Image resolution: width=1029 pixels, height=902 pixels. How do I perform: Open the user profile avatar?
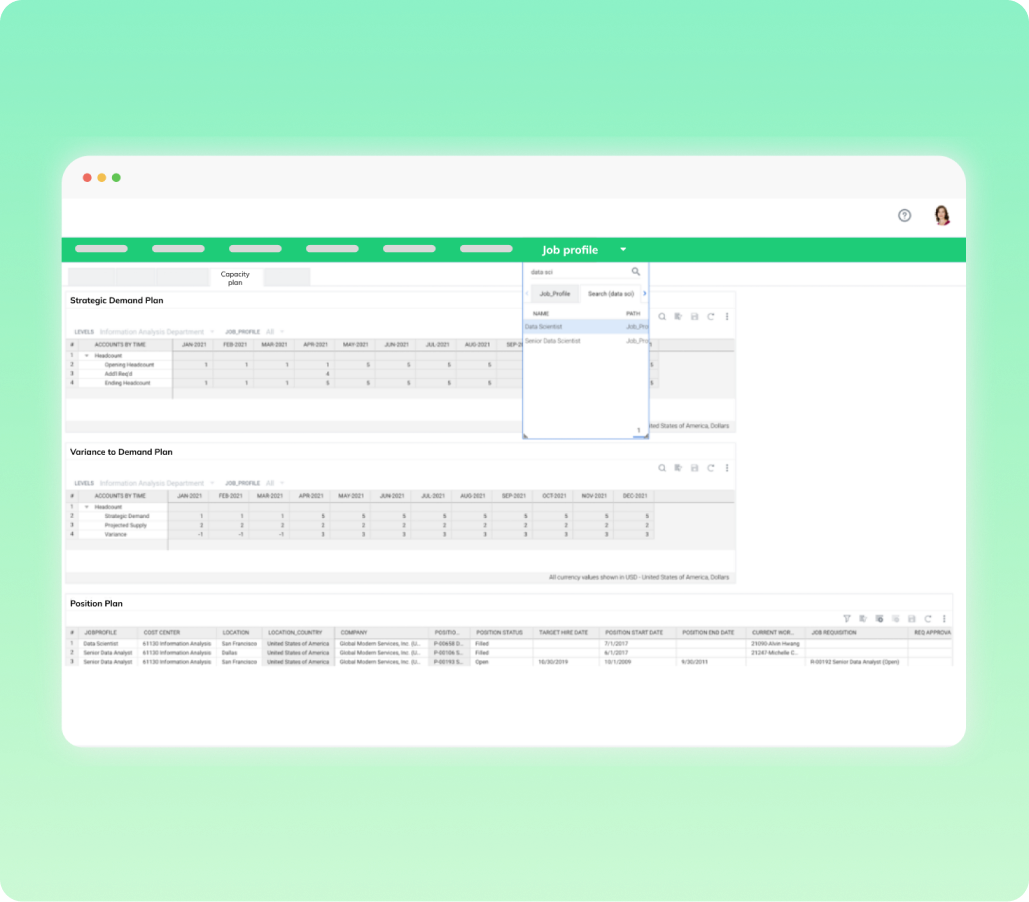point(941,215)
